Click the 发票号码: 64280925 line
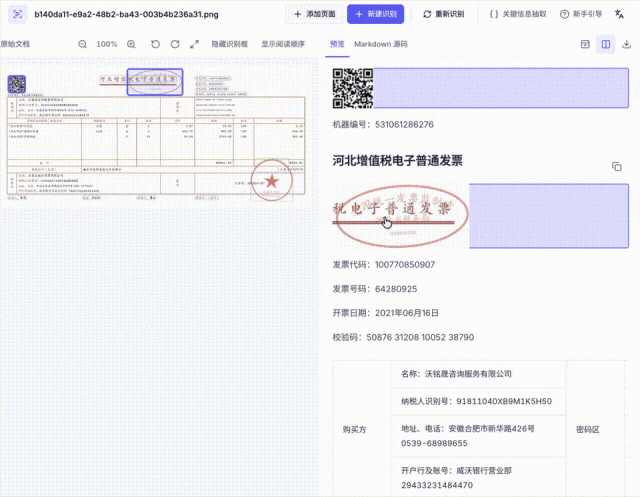The image size is (640, 497). (x=375, y=289)
